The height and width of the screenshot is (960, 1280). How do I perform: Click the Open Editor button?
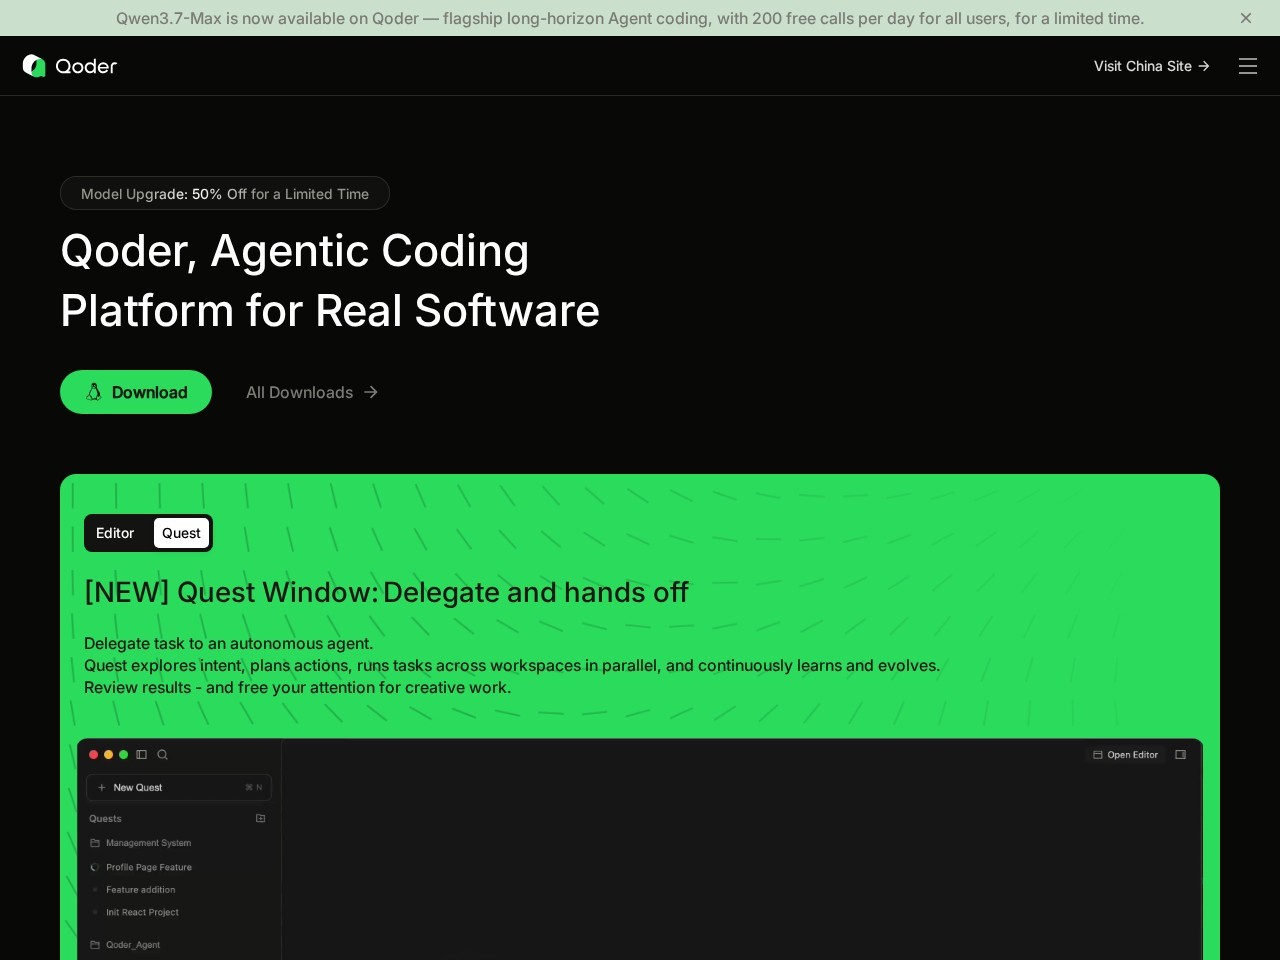(1126, 755)
